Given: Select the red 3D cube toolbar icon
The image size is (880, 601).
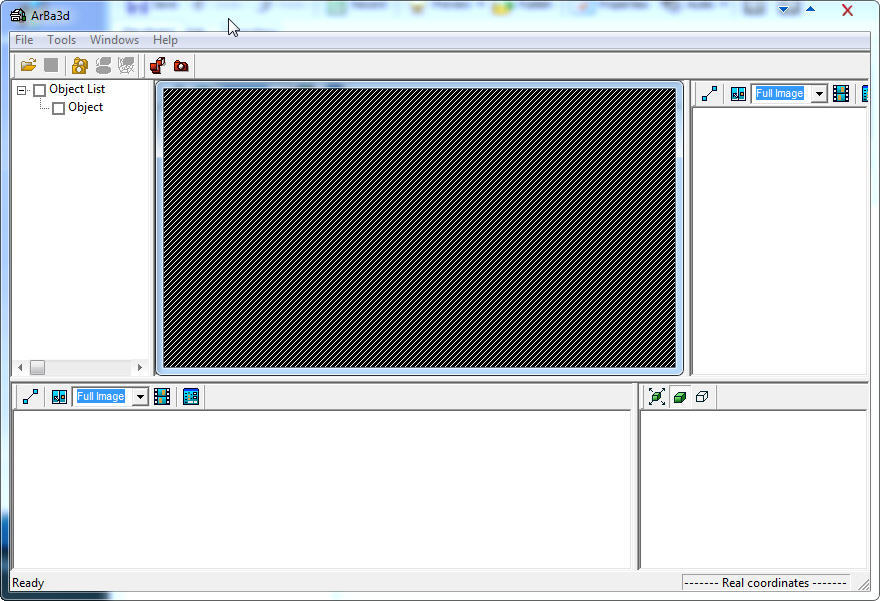Looking at the screenshot, I should 157,65.
